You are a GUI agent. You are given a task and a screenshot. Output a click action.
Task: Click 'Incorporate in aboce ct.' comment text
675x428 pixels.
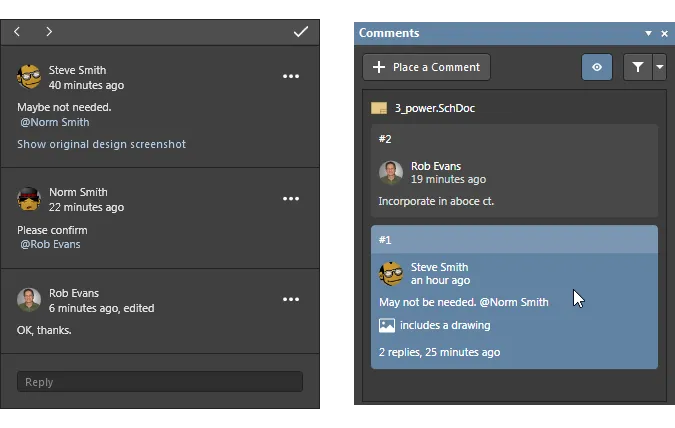(436, 201)
